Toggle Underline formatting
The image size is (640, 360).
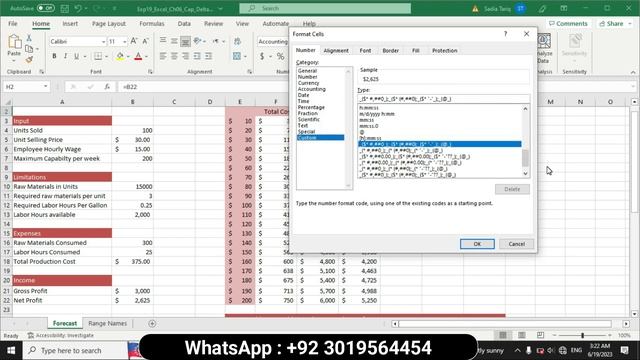(76, 56)
